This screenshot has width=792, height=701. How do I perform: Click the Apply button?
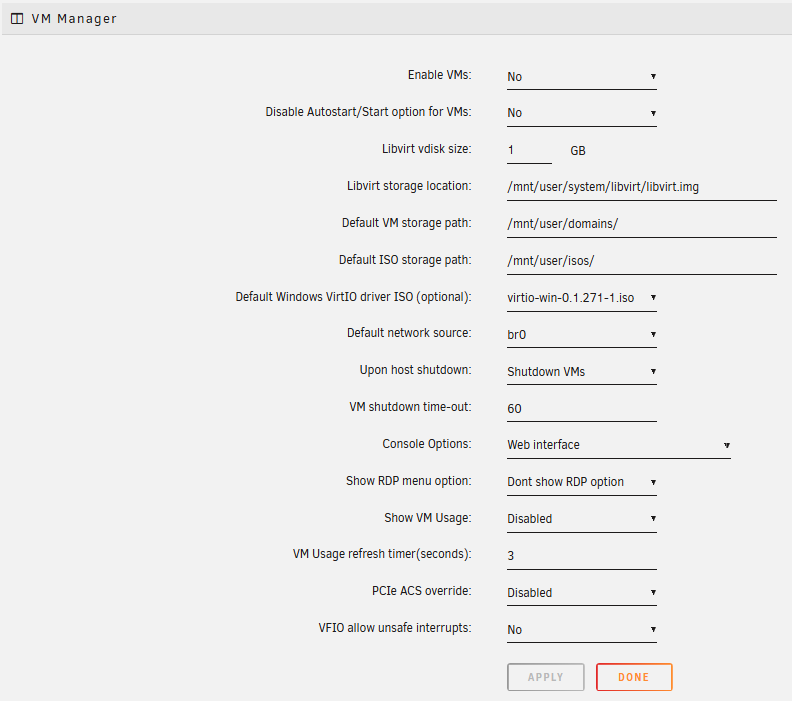click(545, 677)
